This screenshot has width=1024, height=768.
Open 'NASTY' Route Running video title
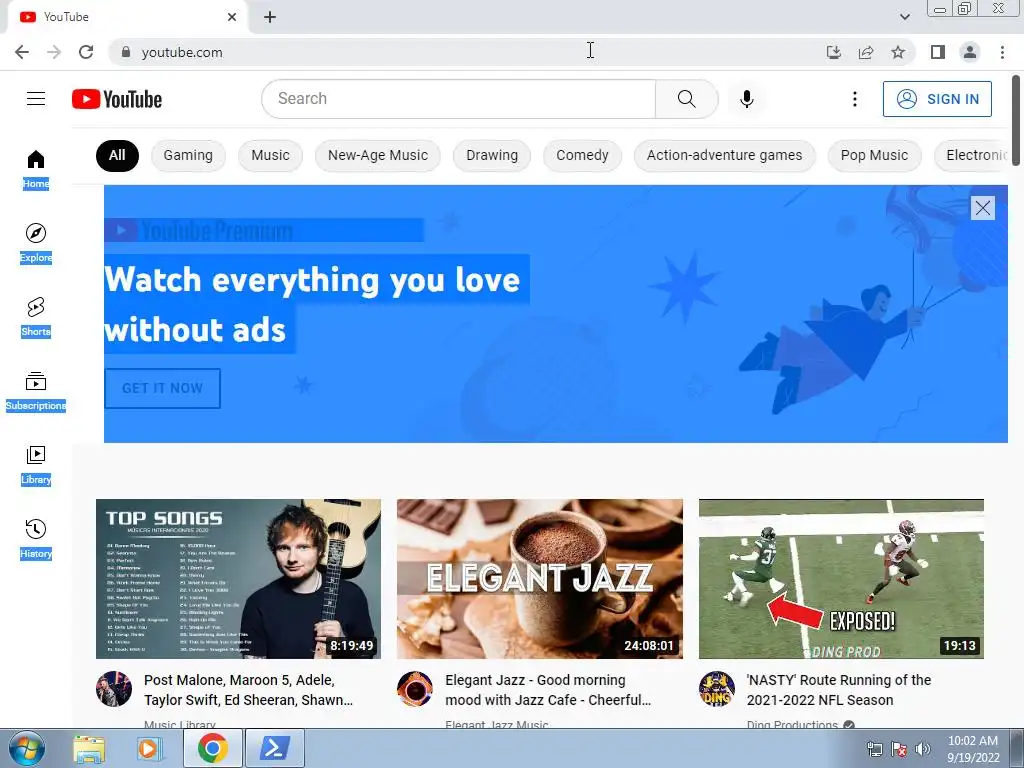(x=839, y=690)
